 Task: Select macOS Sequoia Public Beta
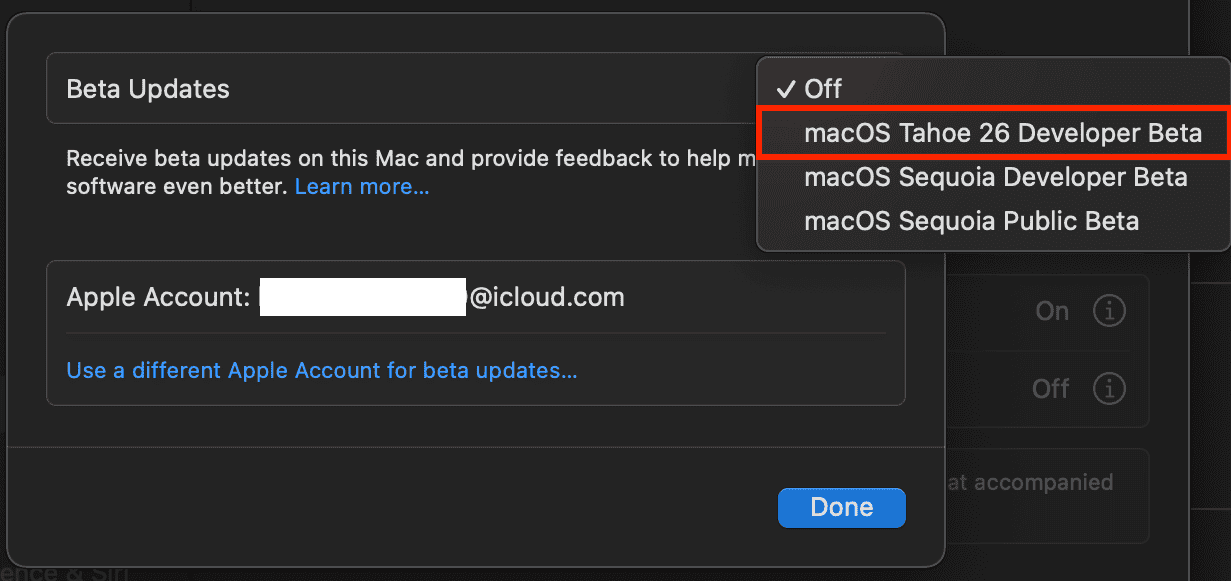(x=971, y=221)
